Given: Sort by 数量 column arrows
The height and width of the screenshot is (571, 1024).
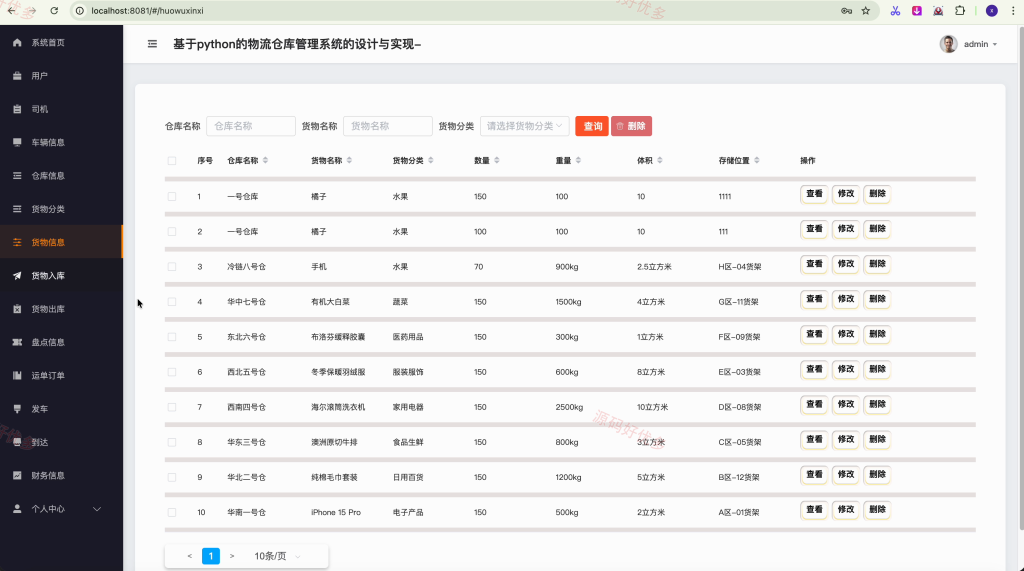Looking at the screenshot, I should (x=497, y=160).
